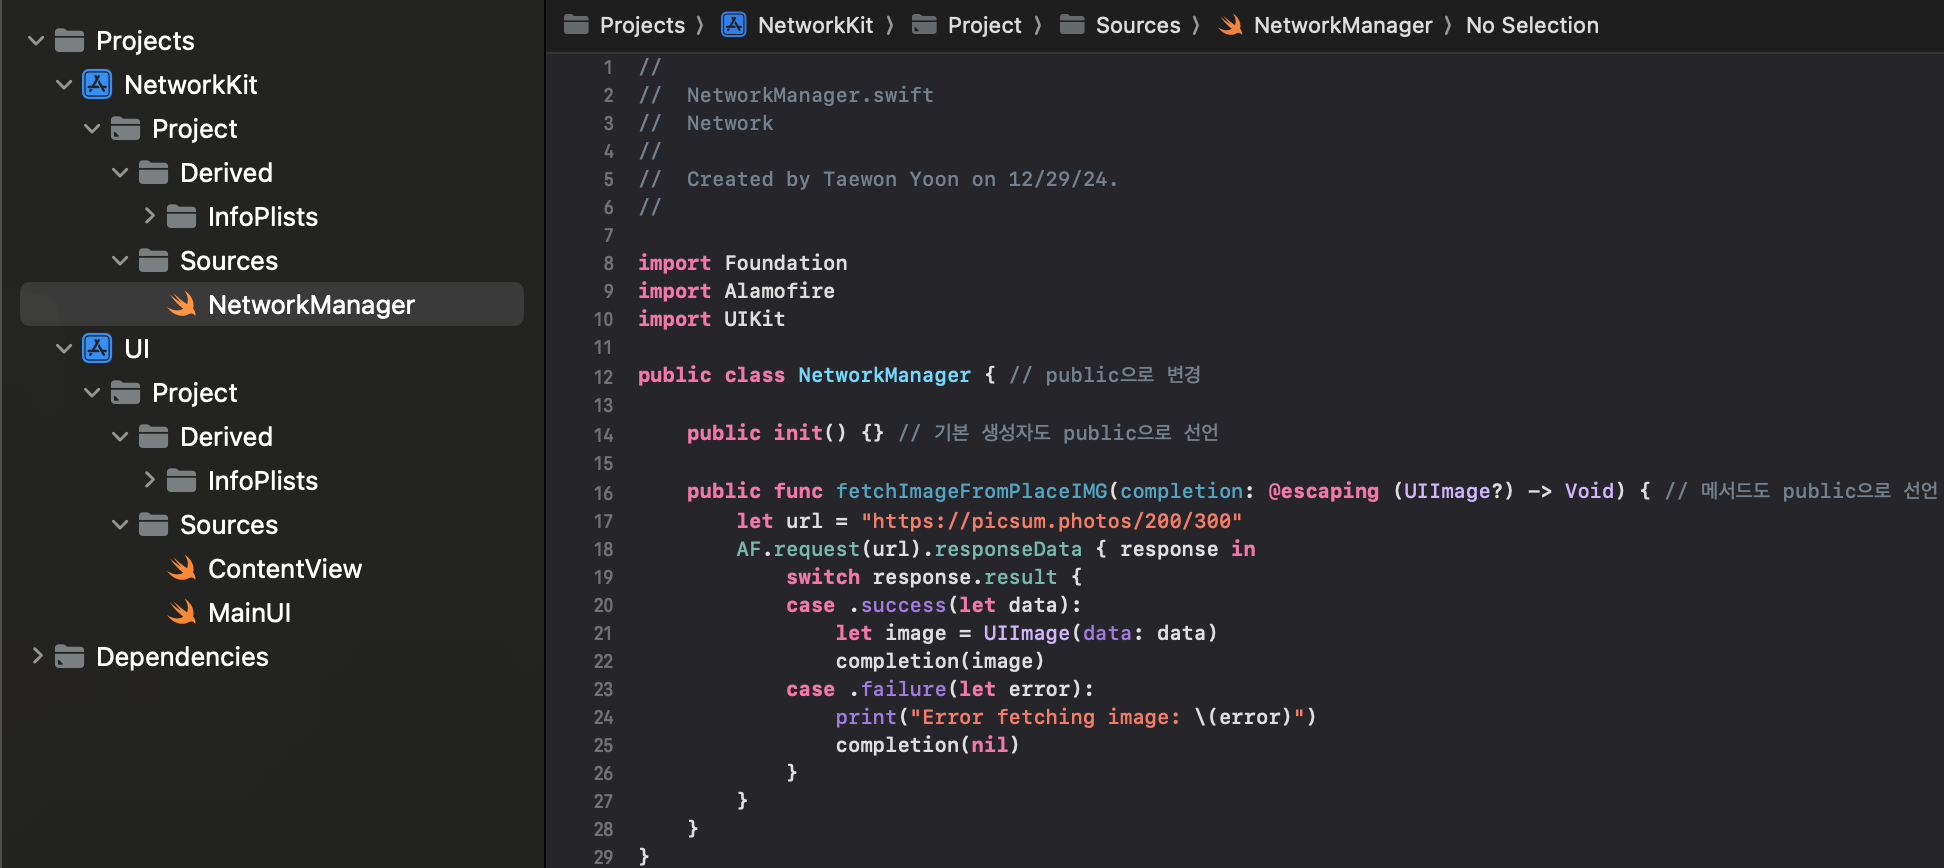The width and height of the screenshot is (1944, 868).
Task: Collapse the Derived folder under NetworkKit
Action: pyautogui.click(x=120, y=173)
